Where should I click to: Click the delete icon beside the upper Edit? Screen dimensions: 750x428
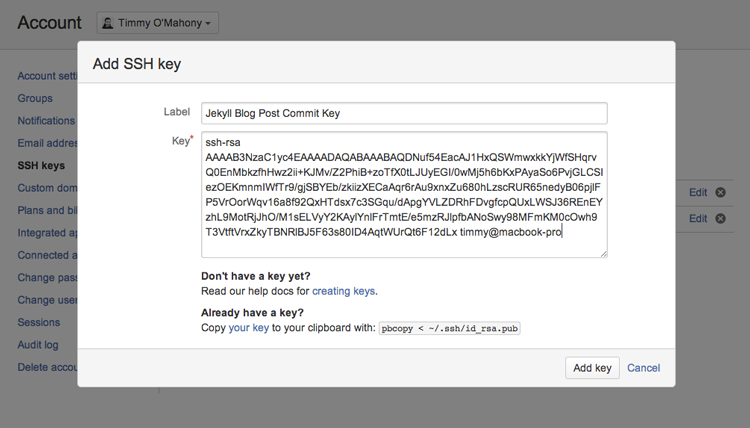click(x=720, y=192)
